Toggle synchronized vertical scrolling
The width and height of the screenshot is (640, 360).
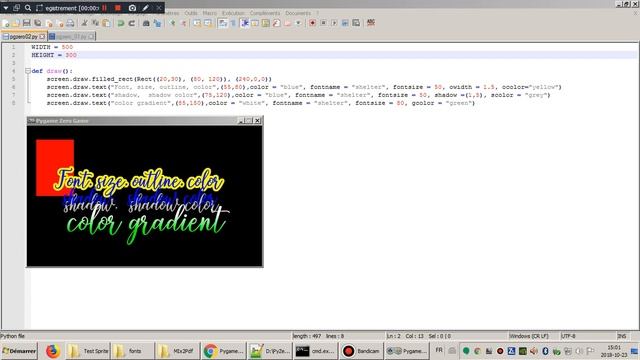tap(197, 23)
